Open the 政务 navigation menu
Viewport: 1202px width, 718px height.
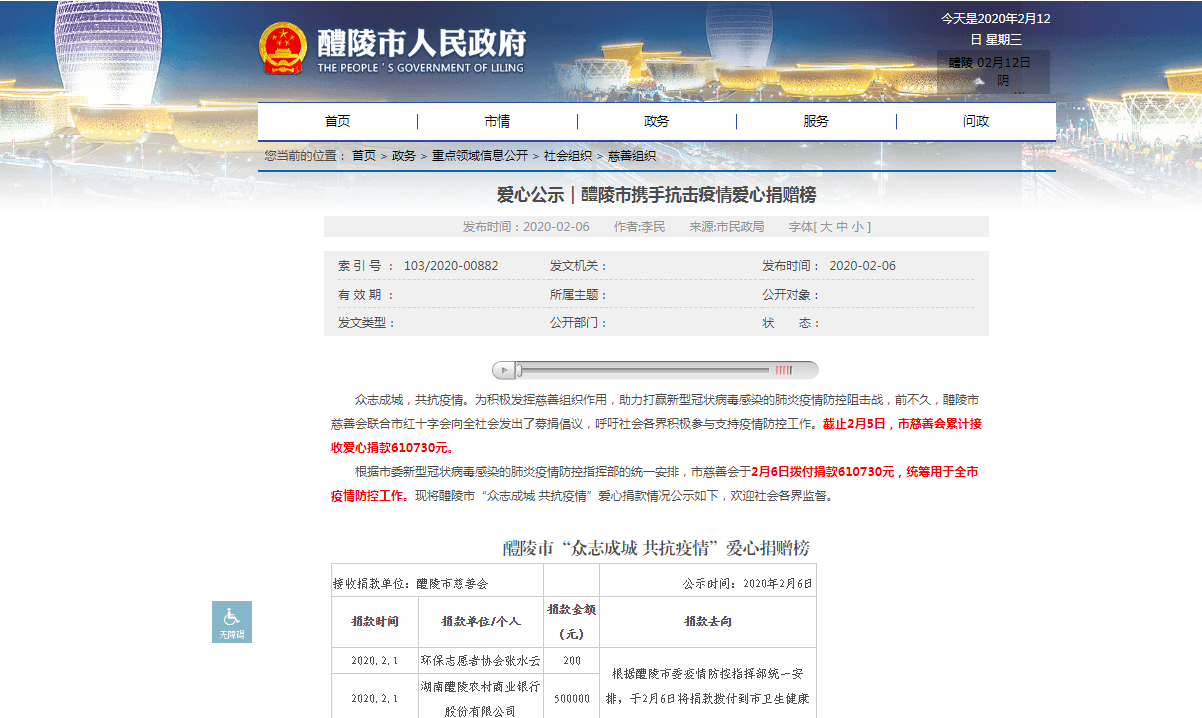click(x=656, y=120)
